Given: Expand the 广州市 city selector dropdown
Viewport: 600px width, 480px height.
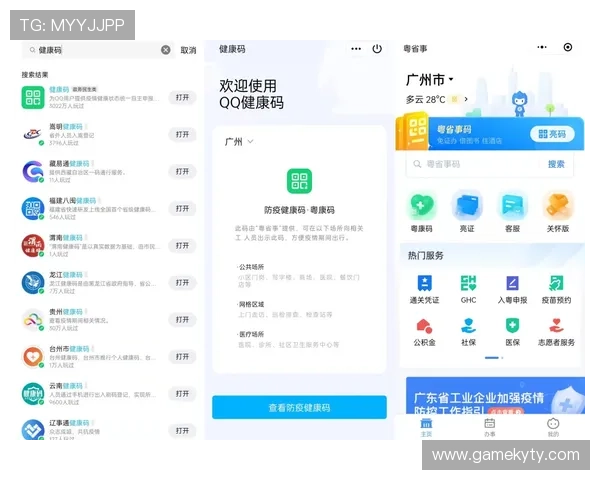Looking at the screenshot, I should [430, 80].
